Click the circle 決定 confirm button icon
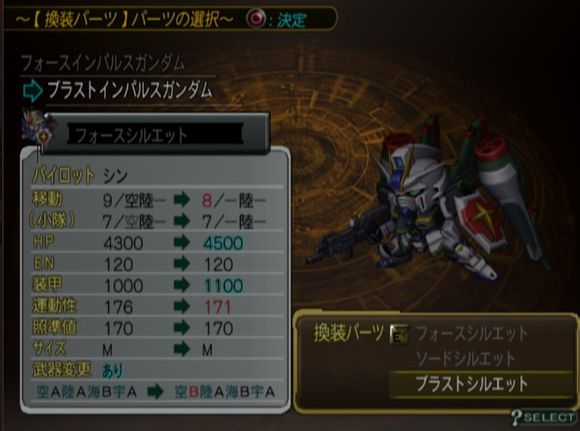The width and height of the screenshot is (580, 431). click(x=256, y=18)
